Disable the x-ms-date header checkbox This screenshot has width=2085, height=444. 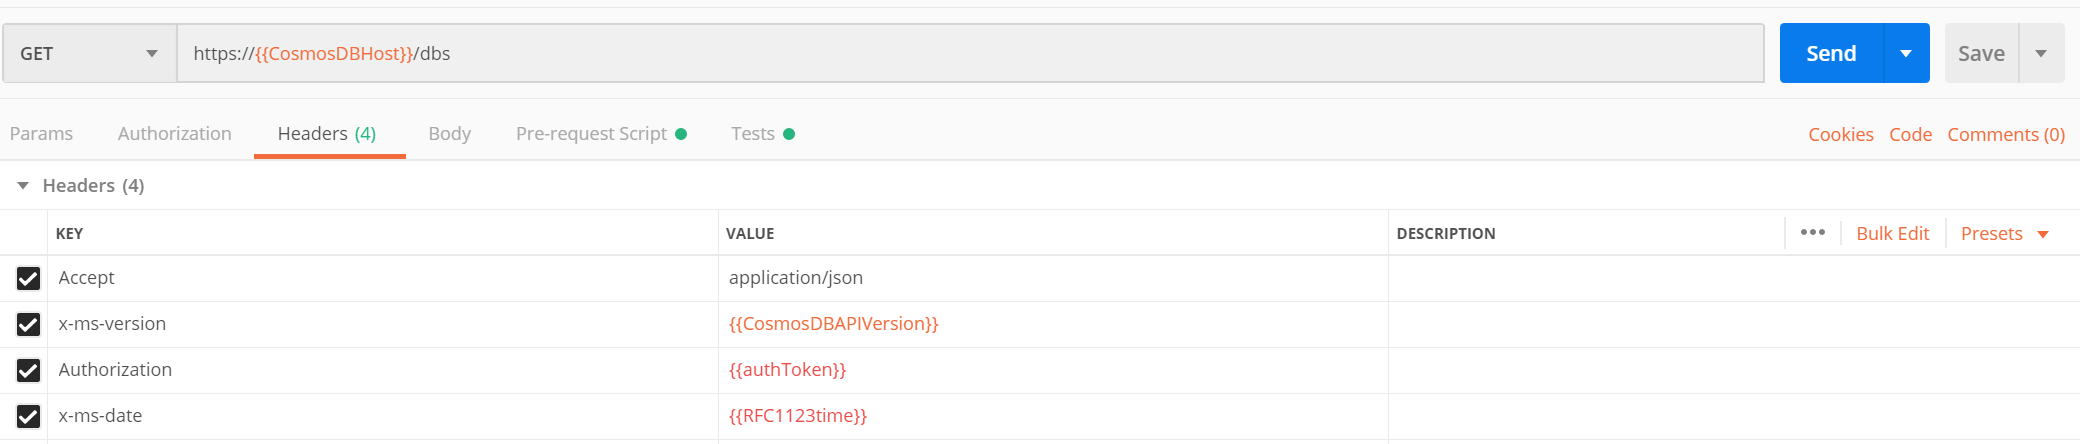pyautogui.click(x=28, y=416)
